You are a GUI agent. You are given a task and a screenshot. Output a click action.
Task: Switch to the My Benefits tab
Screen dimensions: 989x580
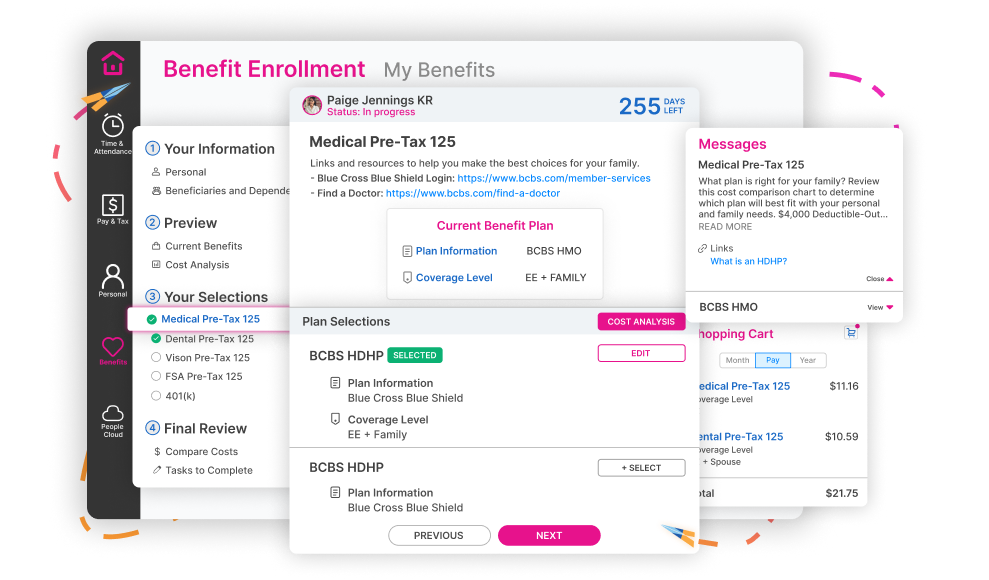pyautogui.click(x=439, y=70)
